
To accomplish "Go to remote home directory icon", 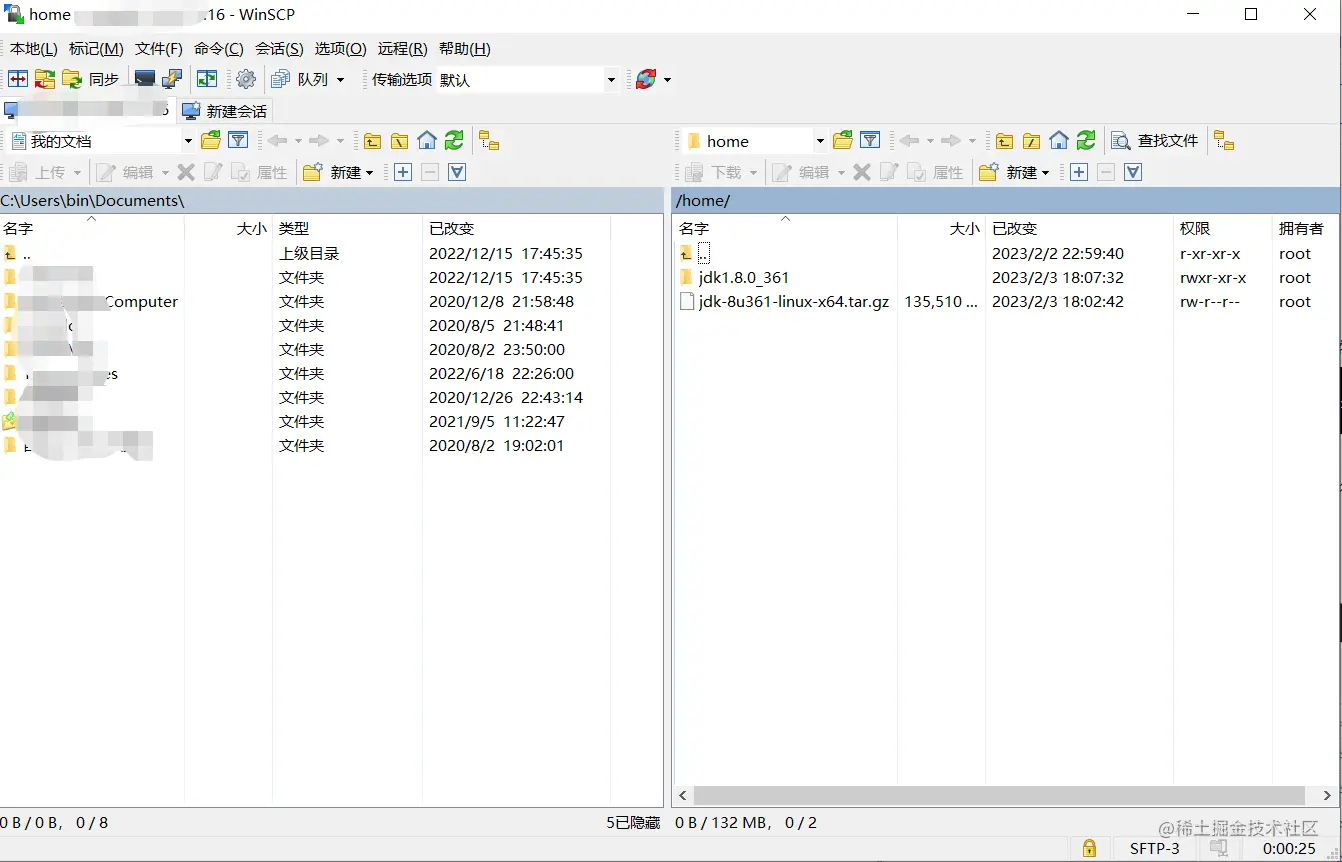I will [x=1059, y=141].
